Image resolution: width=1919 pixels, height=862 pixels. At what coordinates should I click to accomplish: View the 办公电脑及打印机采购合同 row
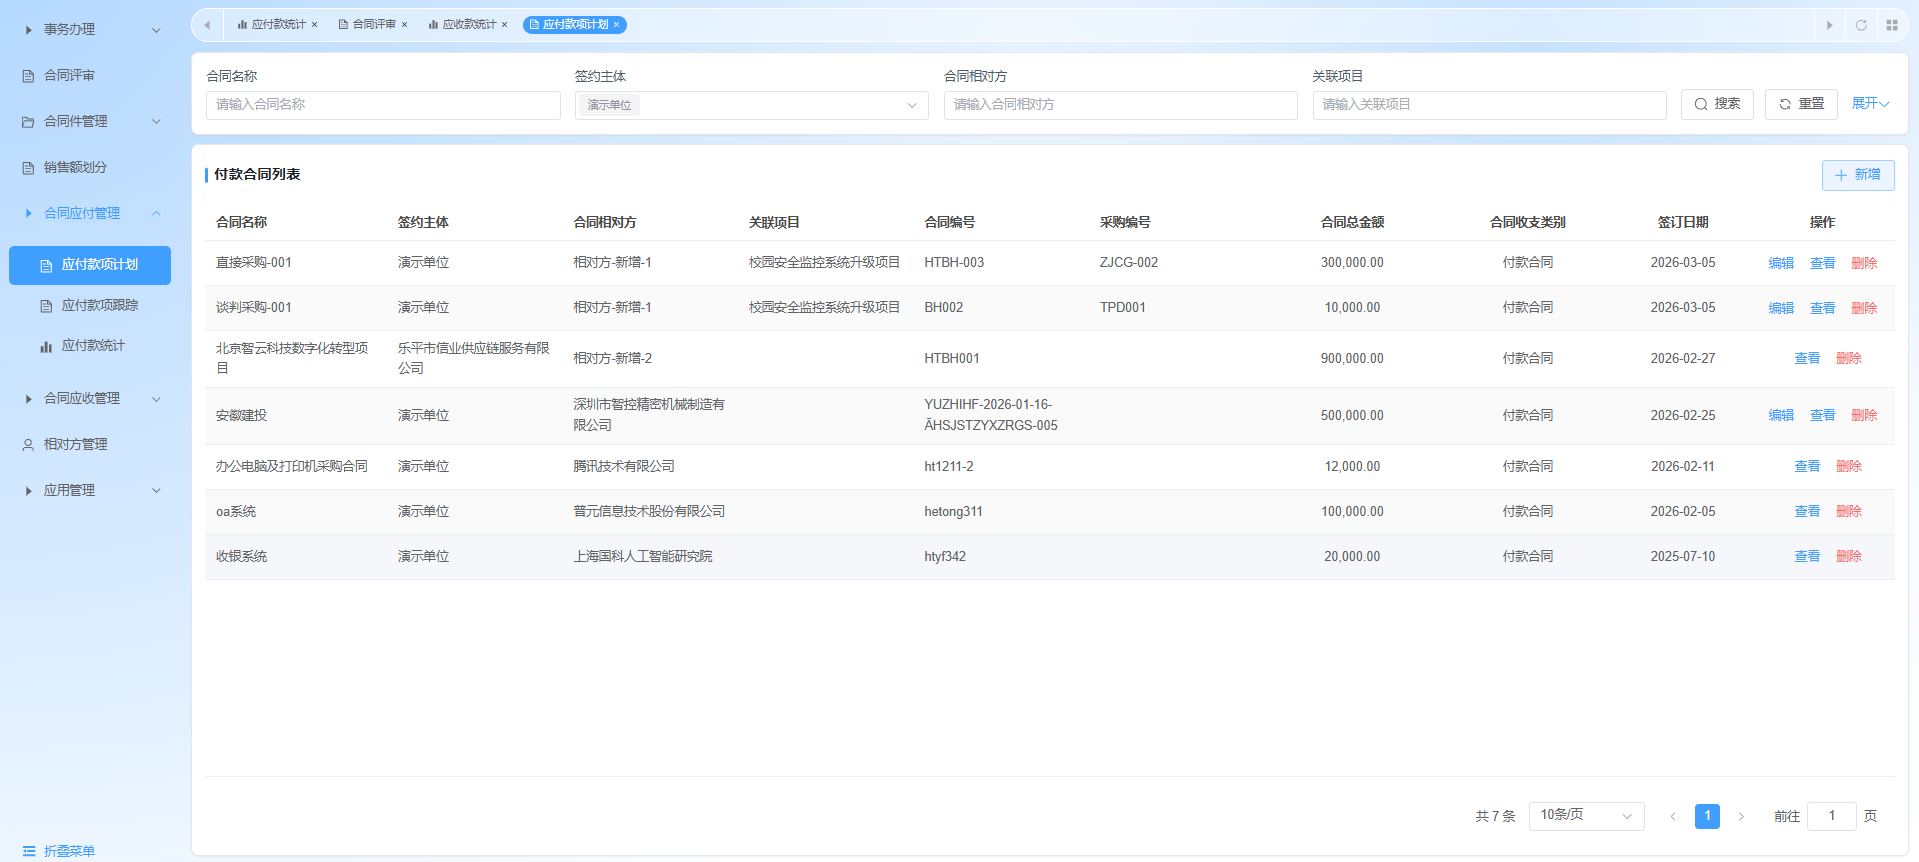[1807, 466]
